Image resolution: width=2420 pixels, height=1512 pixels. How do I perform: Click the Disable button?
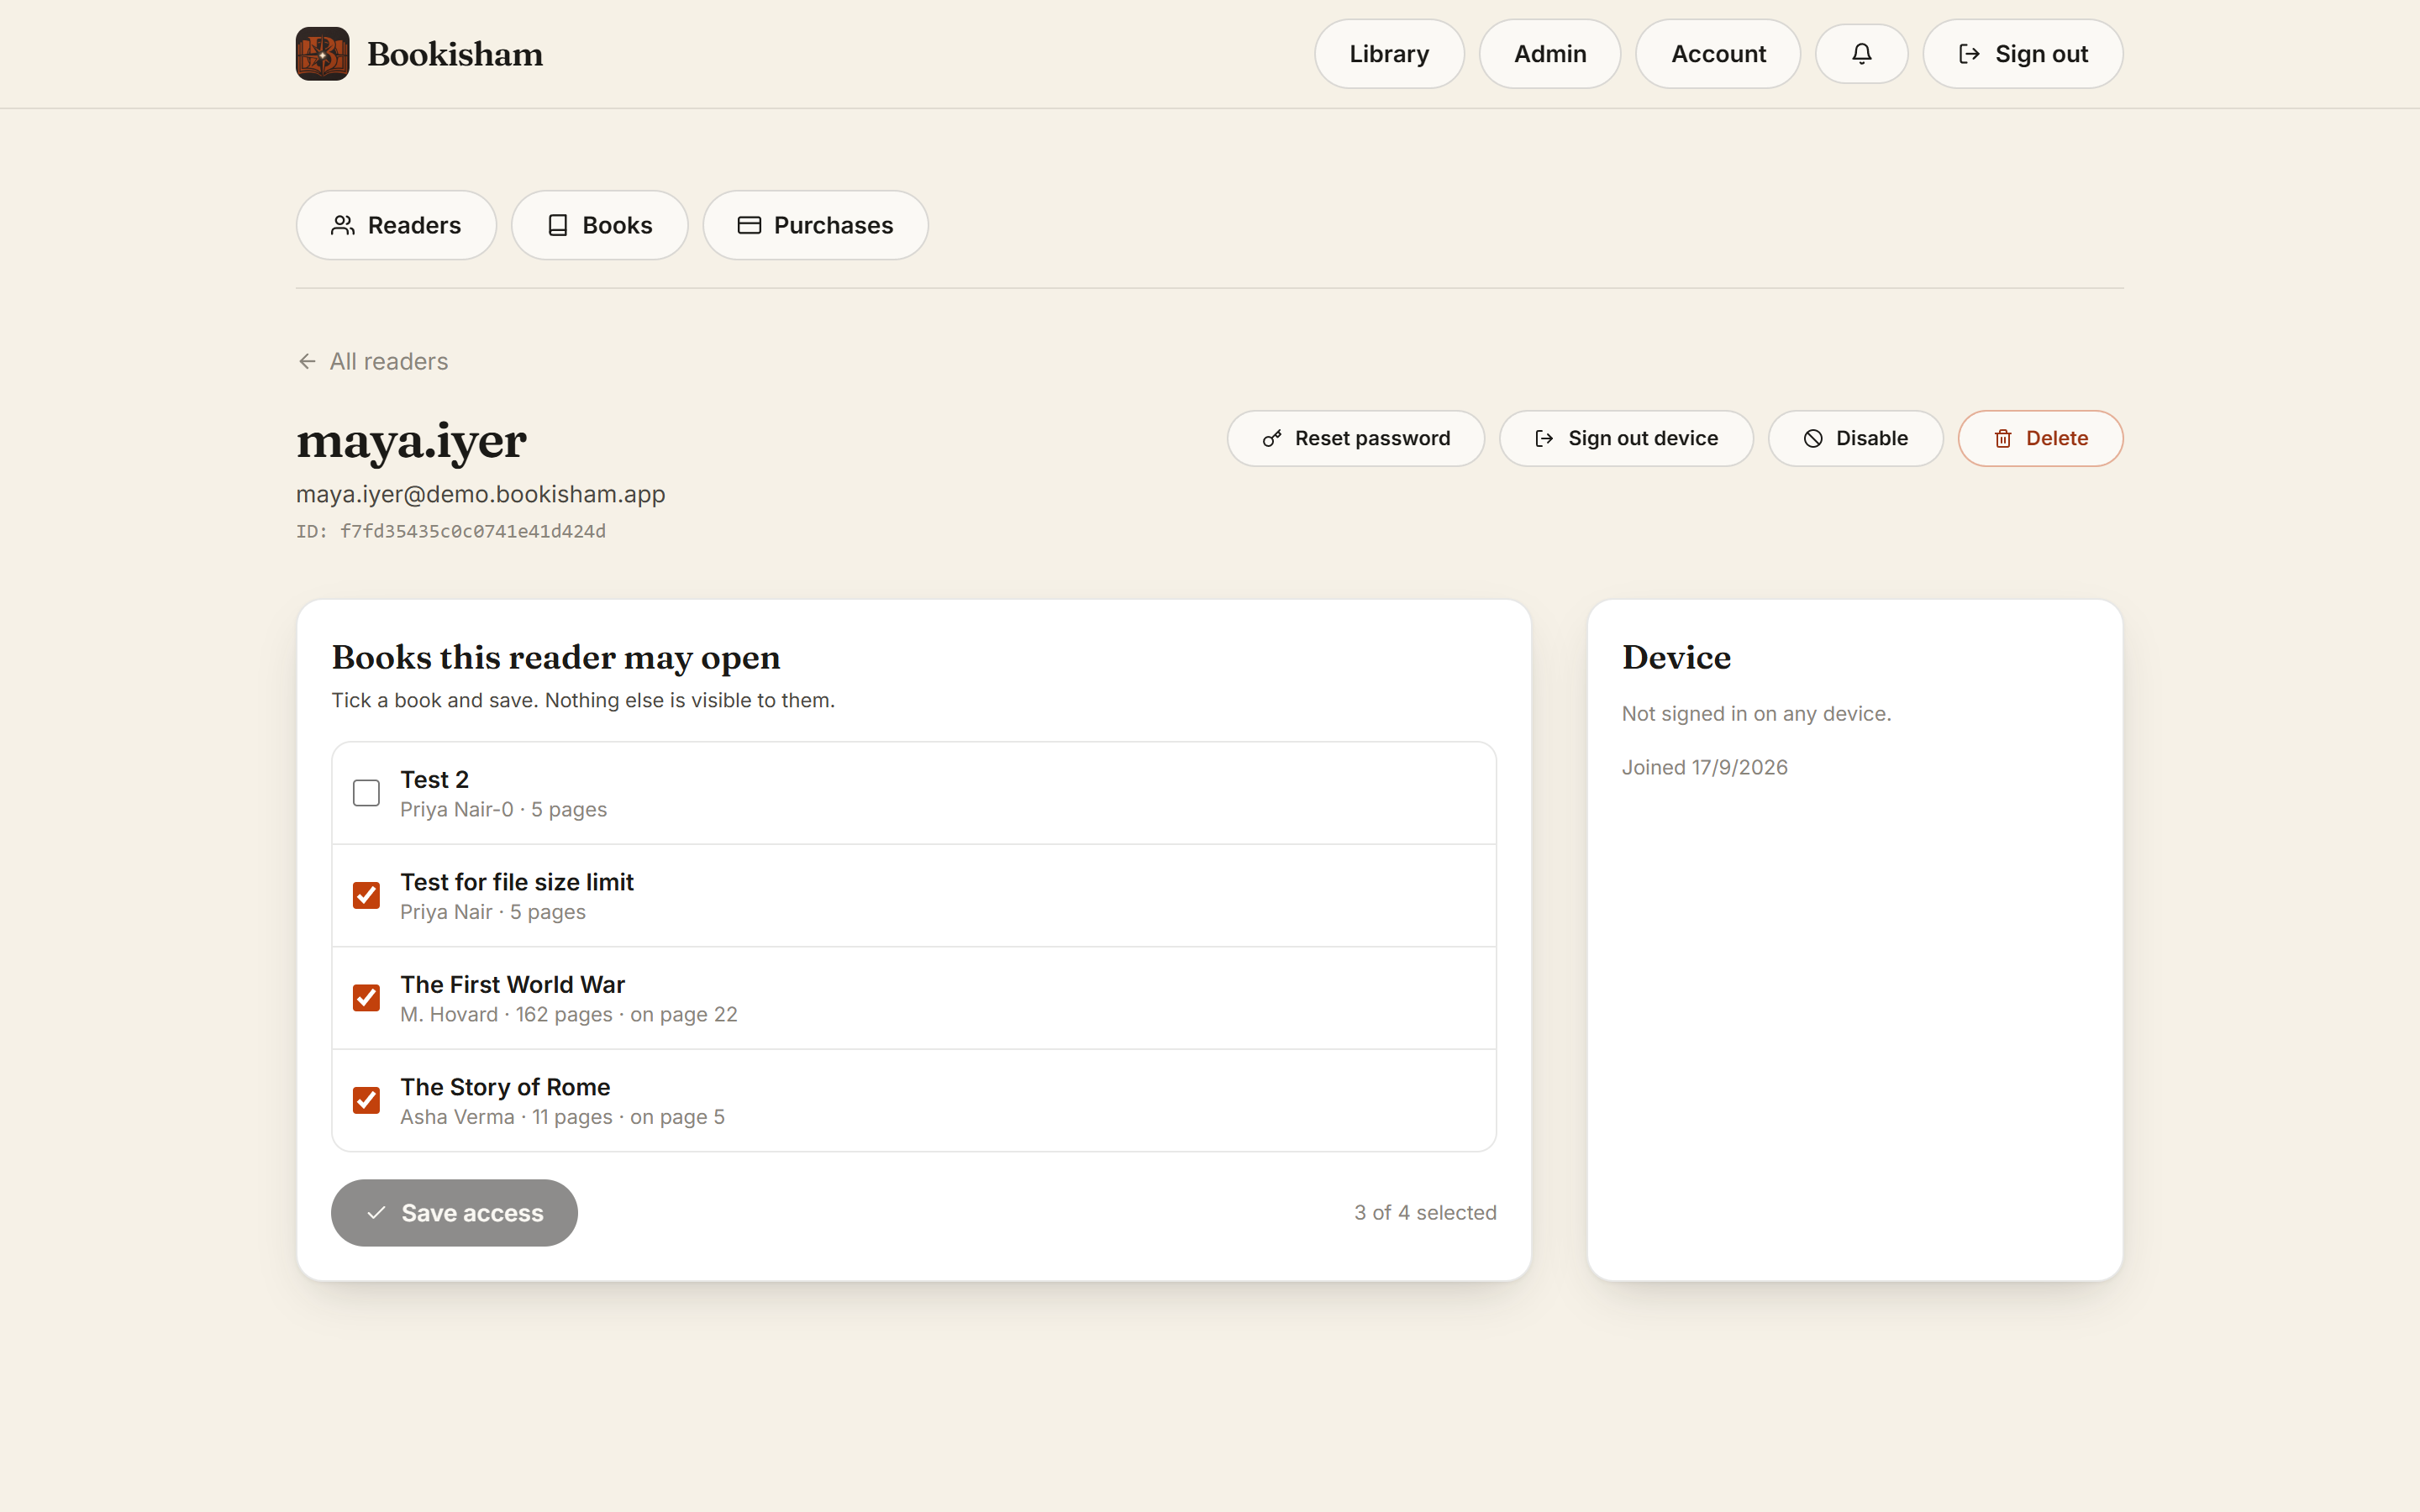point(1855,438)
